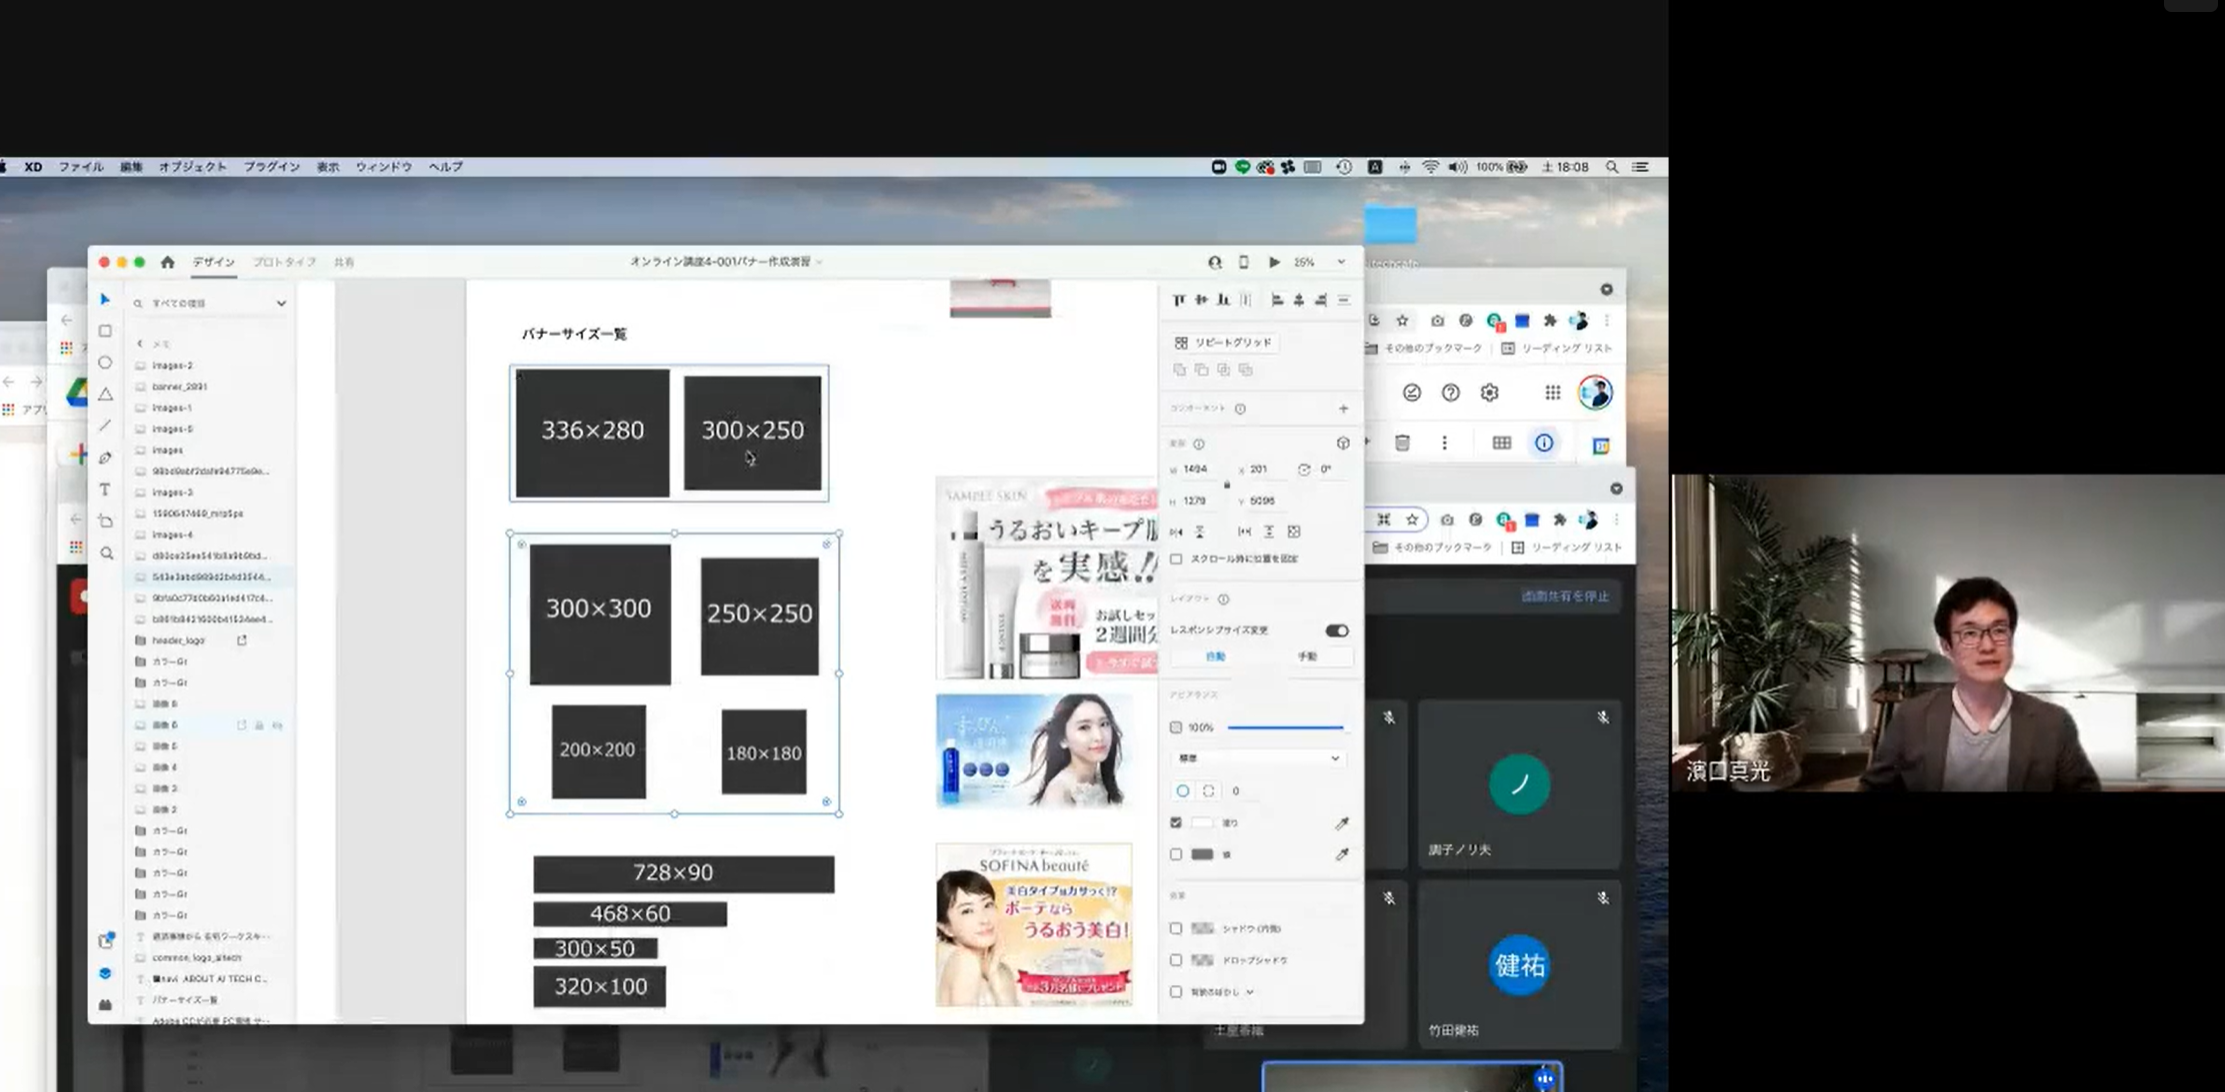Open the Layers panel icon

105,973
